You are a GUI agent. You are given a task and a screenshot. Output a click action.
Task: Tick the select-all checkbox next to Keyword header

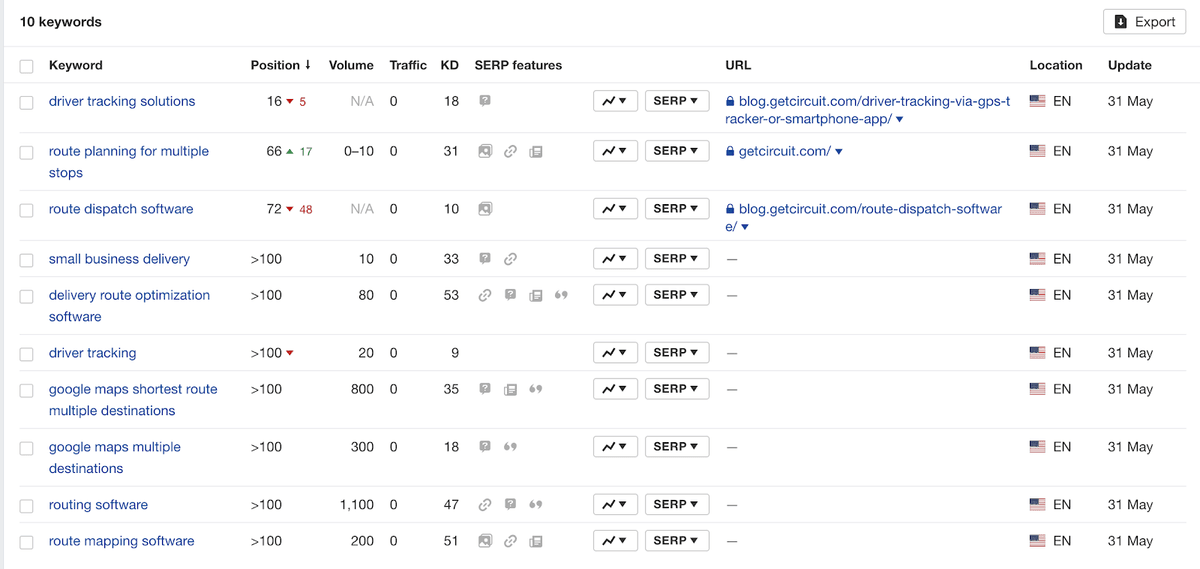coord(26,66)
